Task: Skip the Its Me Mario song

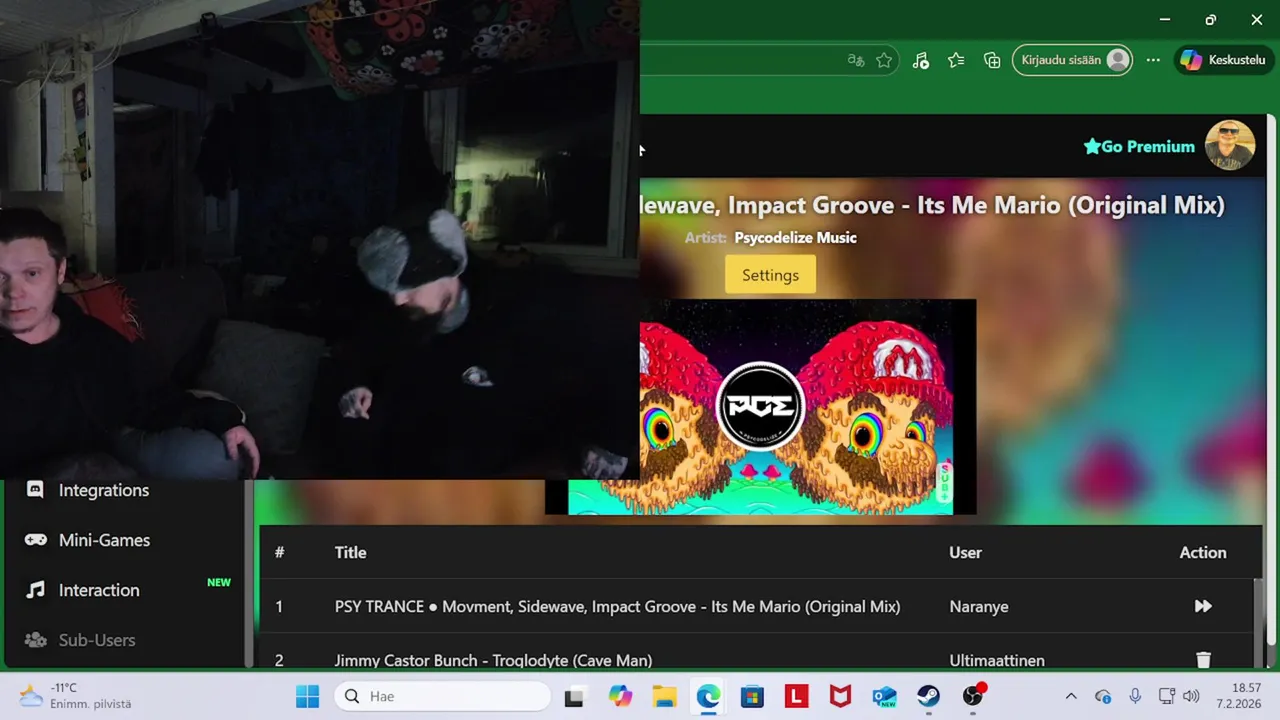Action: point(1203,606)
